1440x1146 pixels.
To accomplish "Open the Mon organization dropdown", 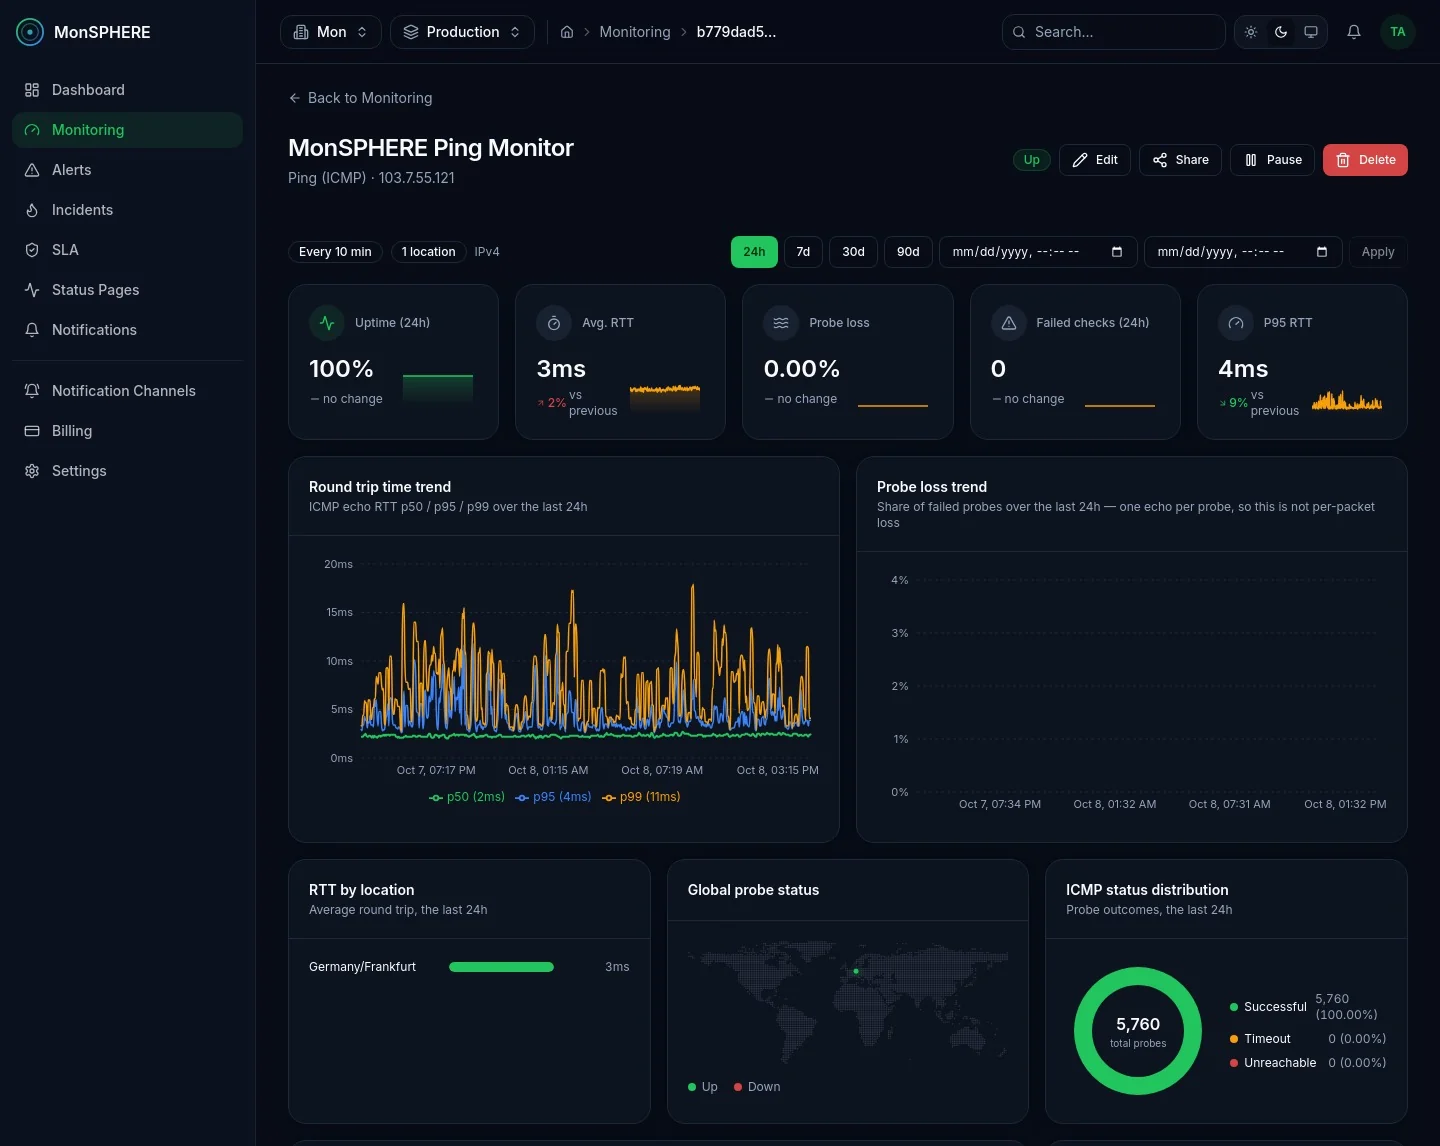I will pos(331,32).
